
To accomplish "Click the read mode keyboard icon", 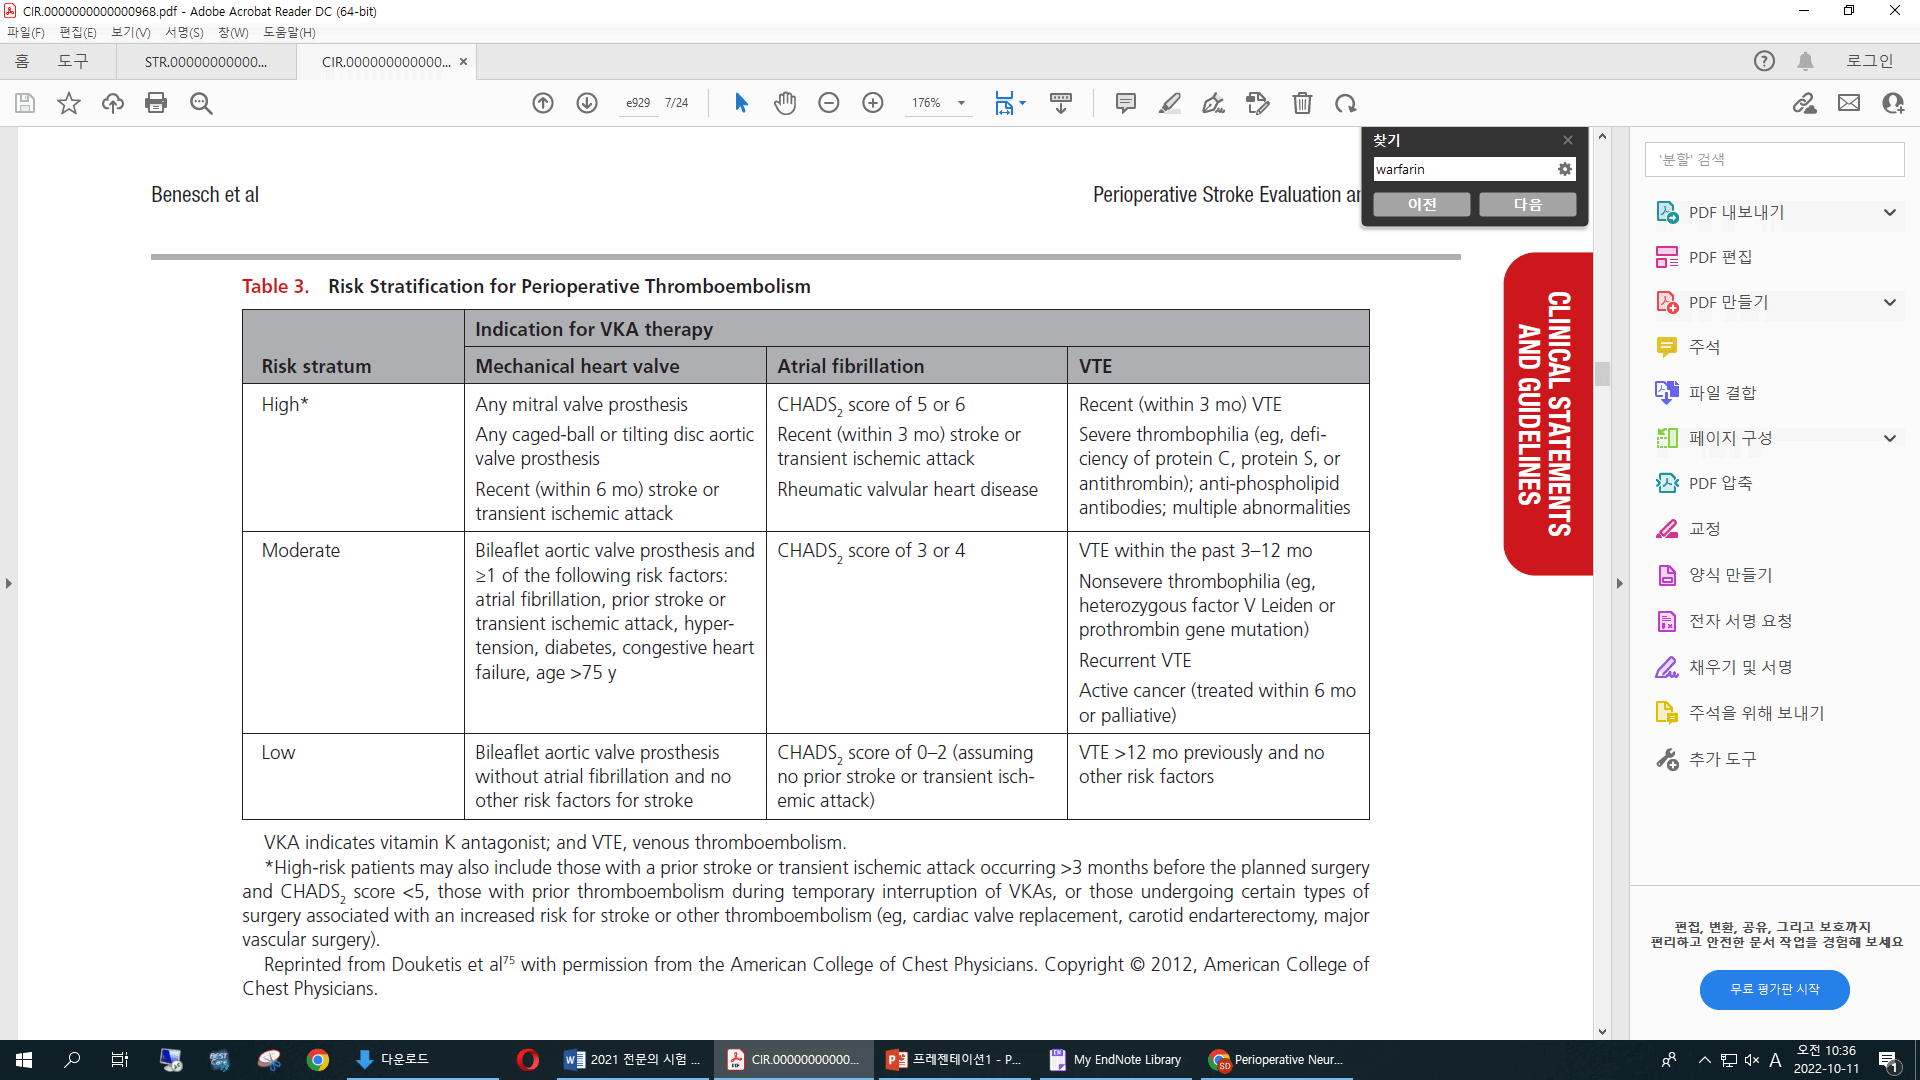I will click(1061, 103).
